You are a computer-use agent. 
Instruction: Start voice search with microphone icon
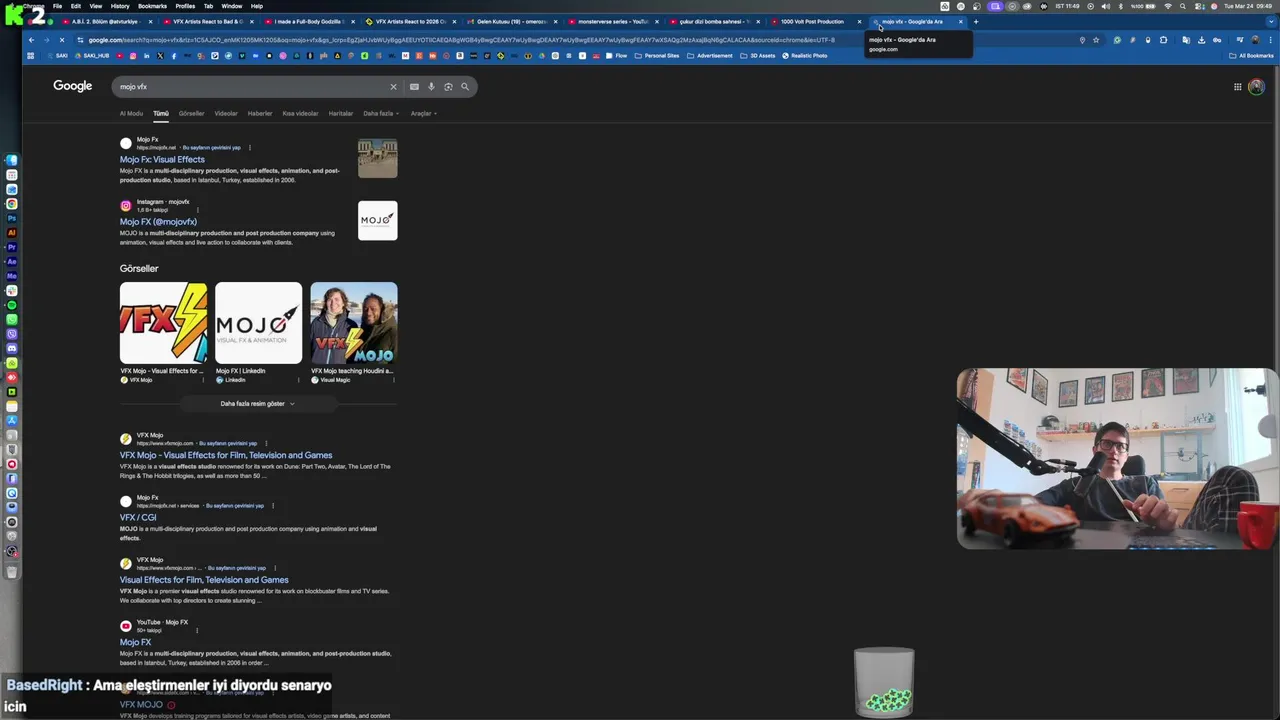click(431, 87)
